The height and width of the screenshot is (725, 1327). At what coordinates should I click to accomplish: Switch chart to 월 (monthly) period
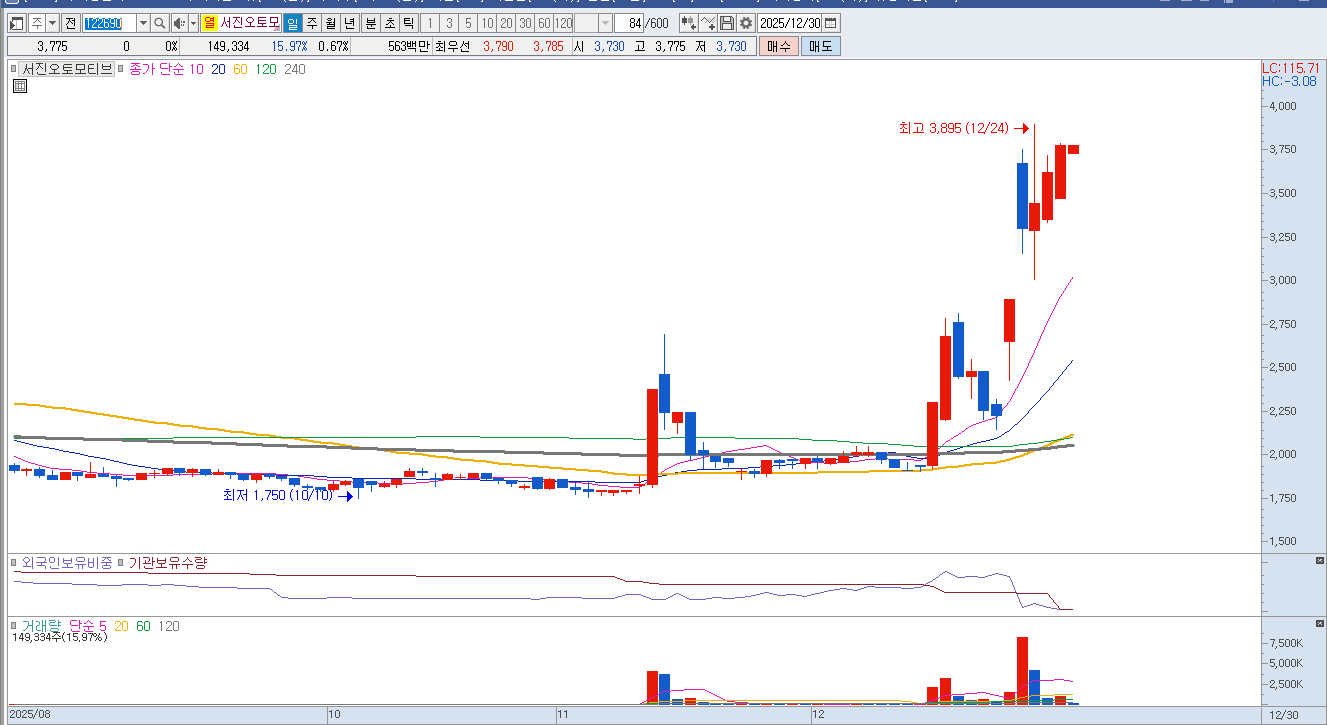tap(330, 23)
